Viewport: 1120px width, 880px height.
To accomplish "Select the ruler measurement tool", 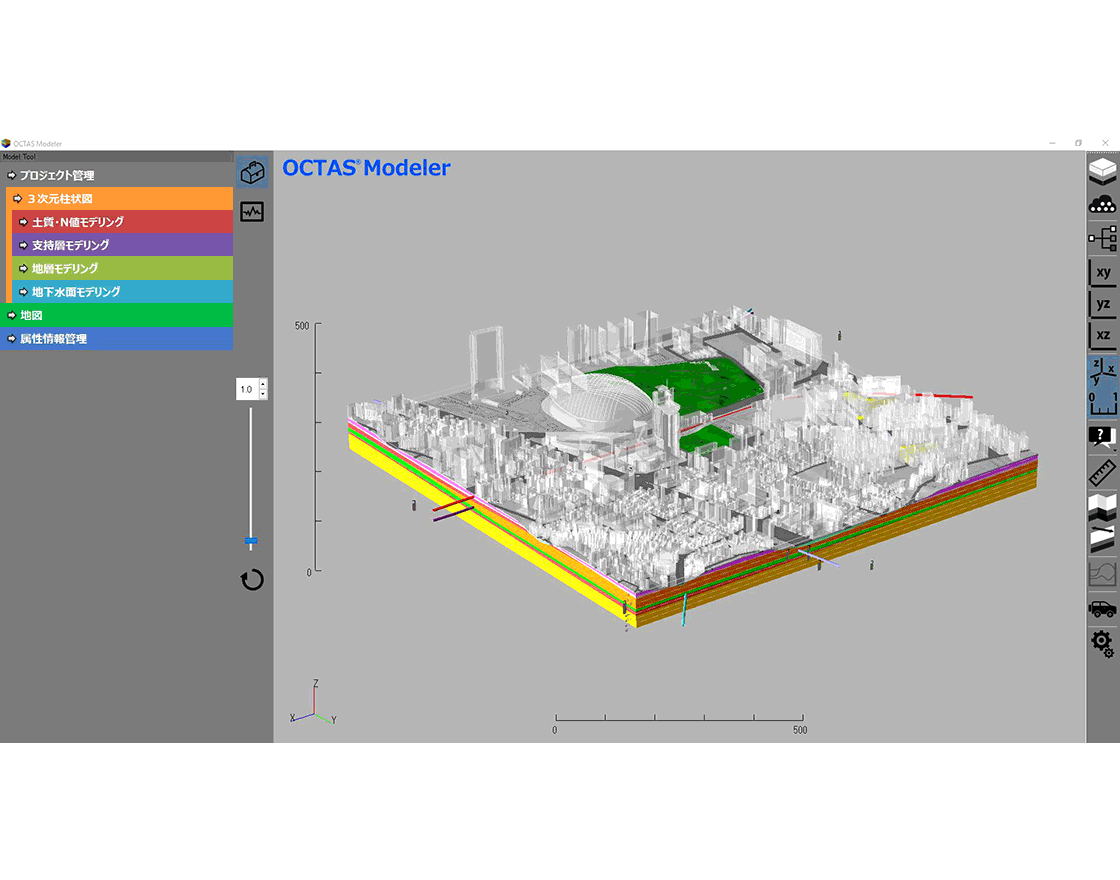I will (1102, 473).
